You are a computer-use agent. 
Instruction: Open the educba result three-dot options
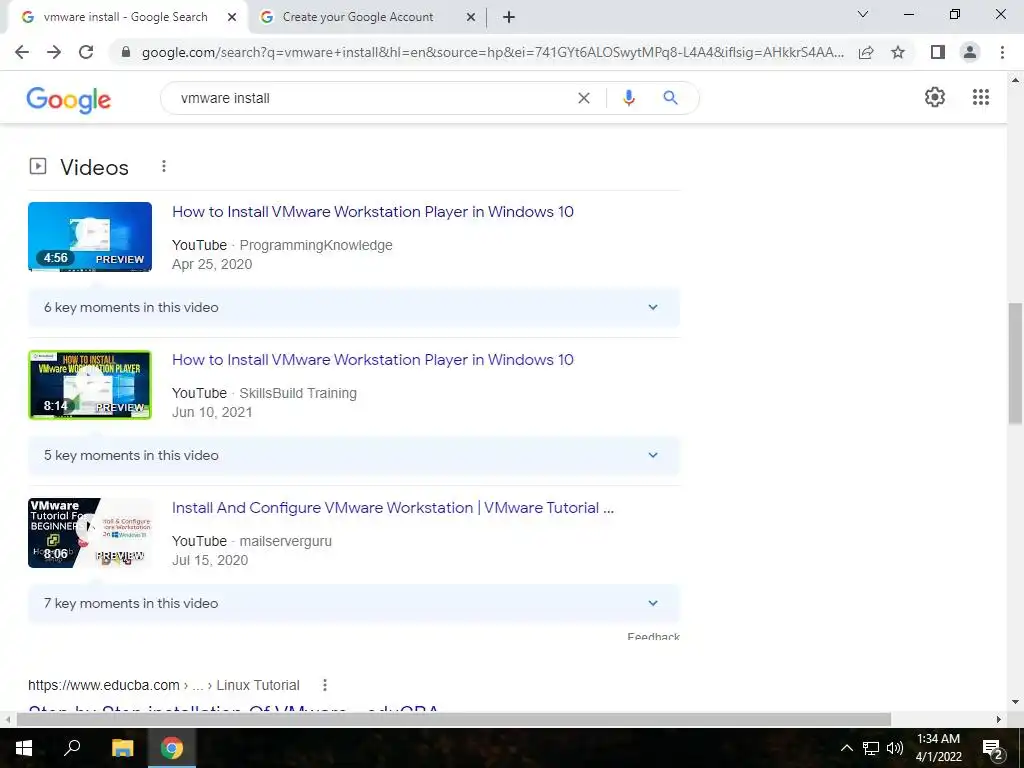[x=325, y=685]
